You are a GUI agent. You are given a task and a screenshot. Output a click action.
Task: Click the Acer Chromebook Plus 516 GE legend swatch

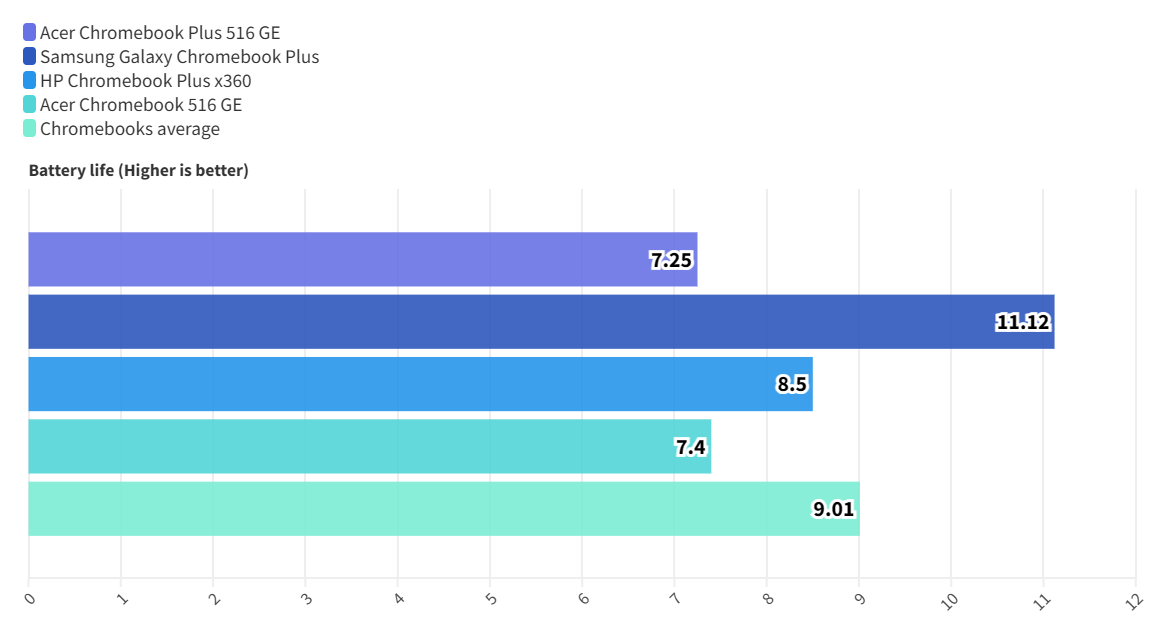click(29, 32)
